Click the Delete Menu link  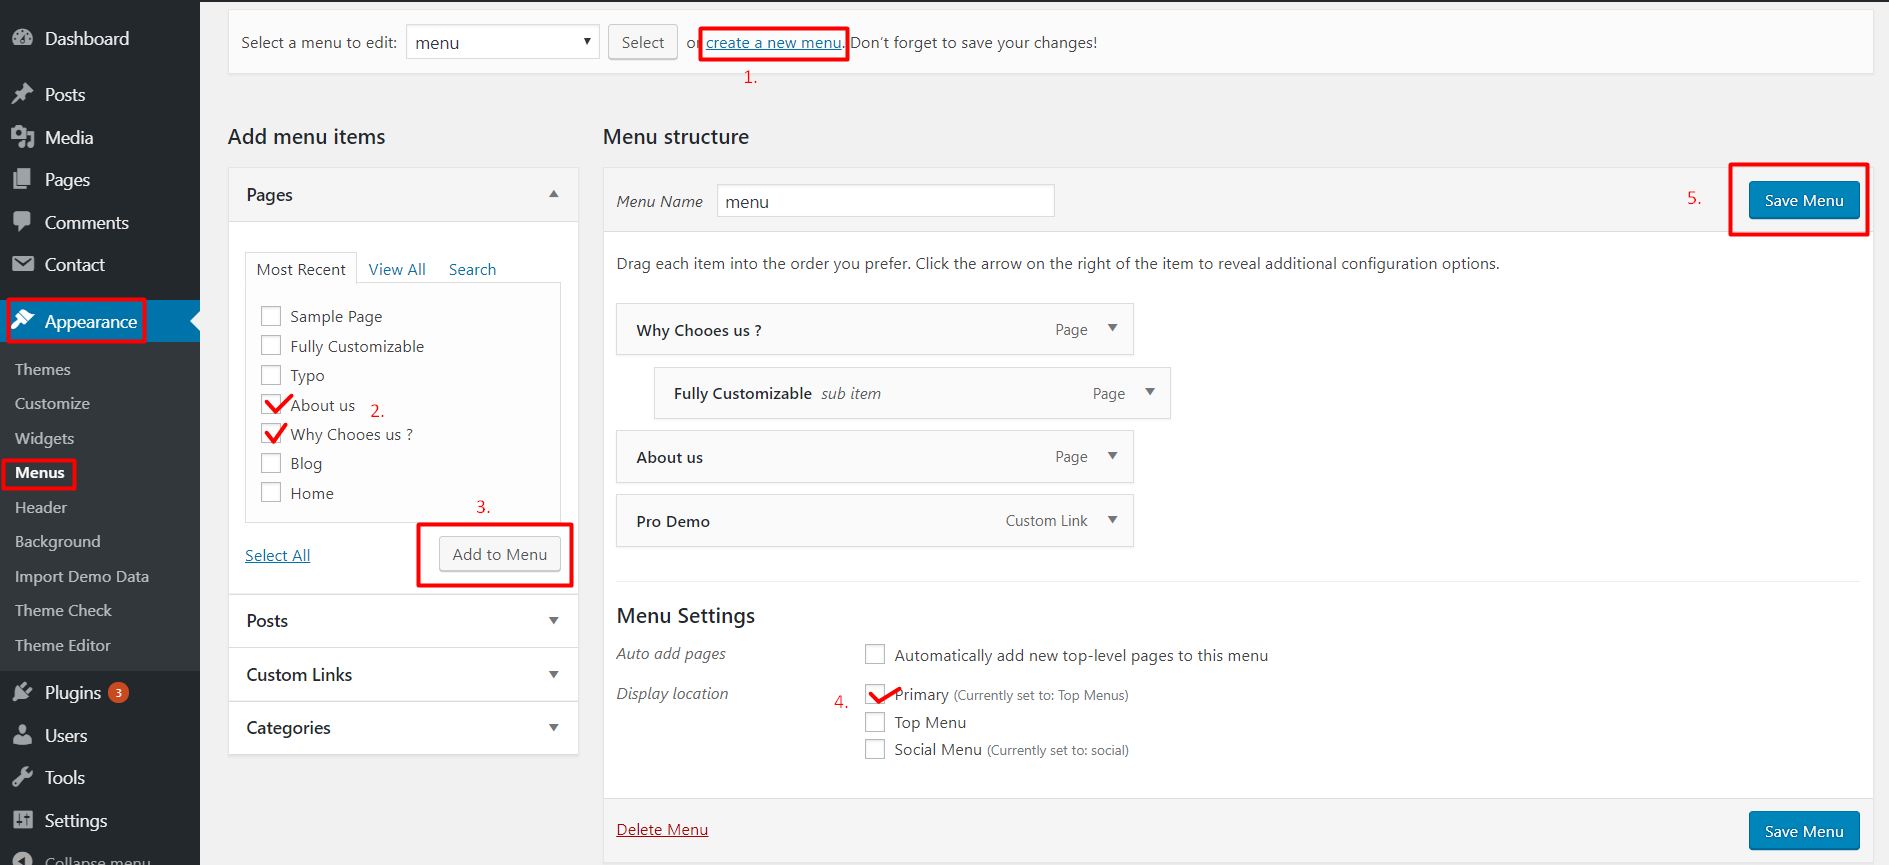click(662, 829)
